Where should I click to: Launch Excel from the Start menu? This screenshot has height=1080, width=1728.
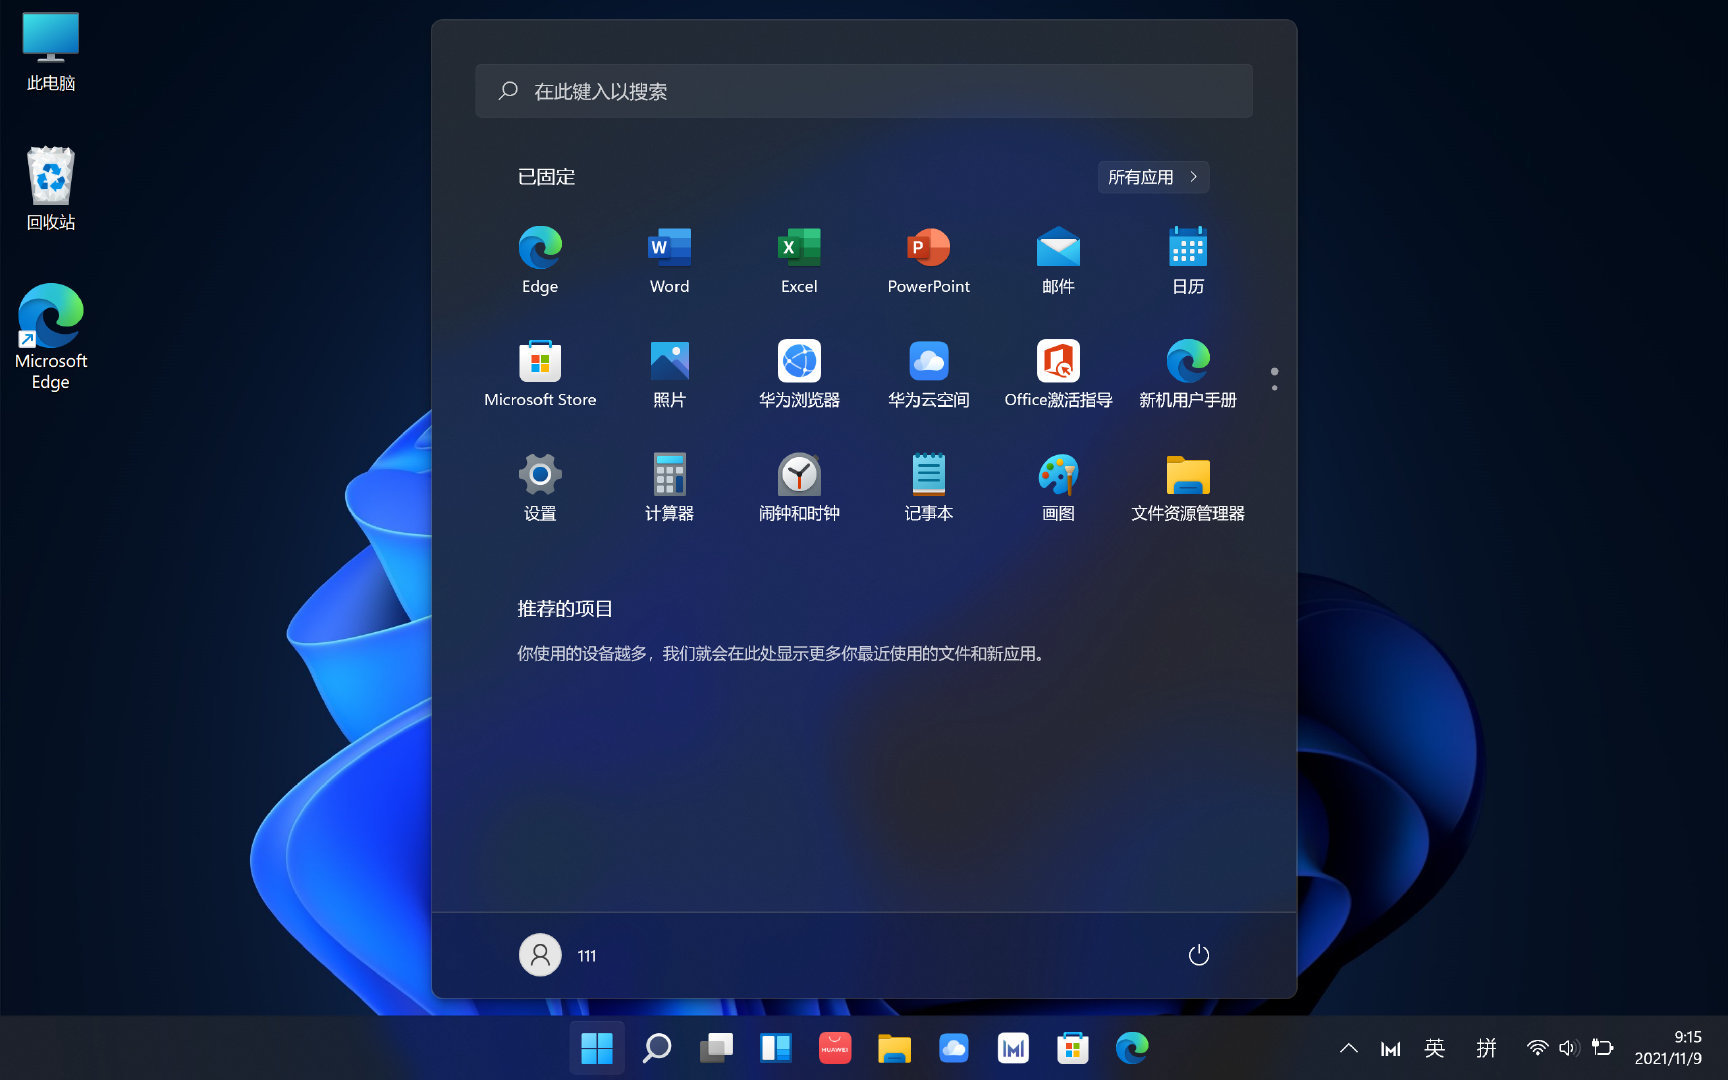798,260
